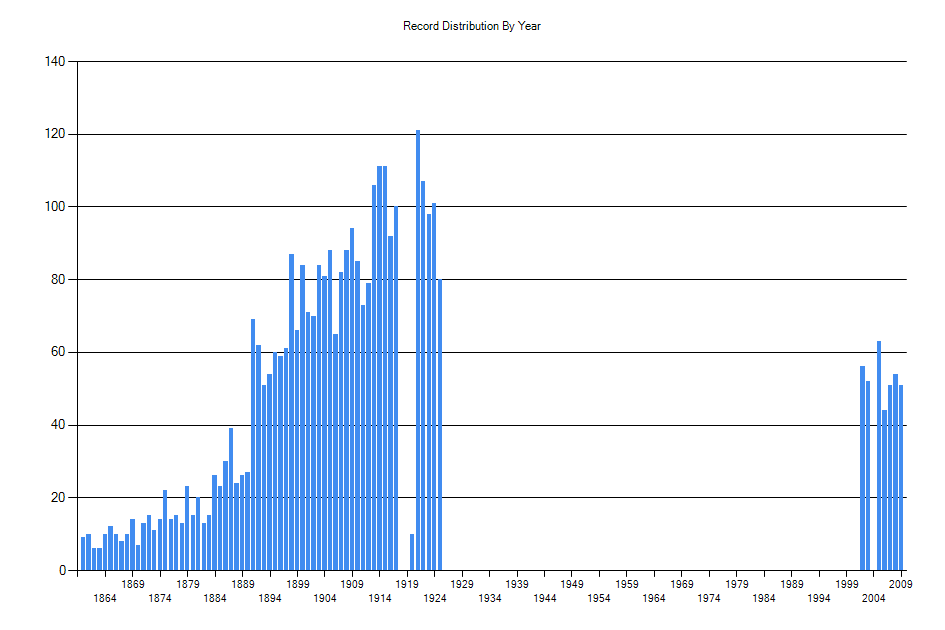945x630 pixels.
Task: Select the 140 label on the vertical axis
Action: (55, 61)
